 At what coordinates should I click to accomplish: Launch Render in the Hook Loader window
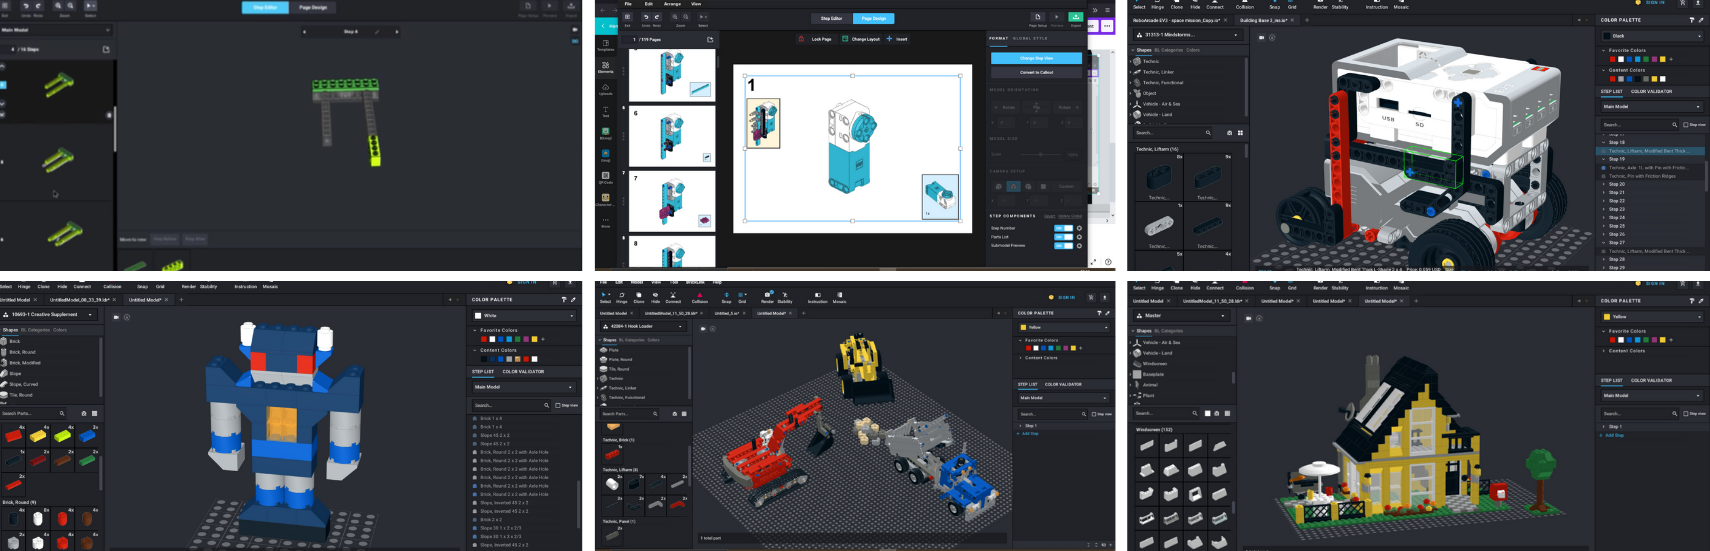click(x=767, y=297)
